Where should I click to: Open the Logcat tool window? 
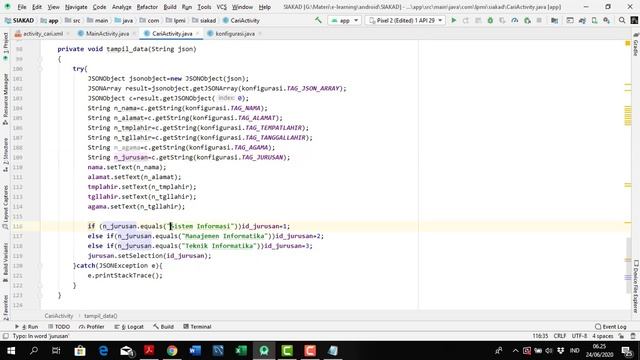129,327
